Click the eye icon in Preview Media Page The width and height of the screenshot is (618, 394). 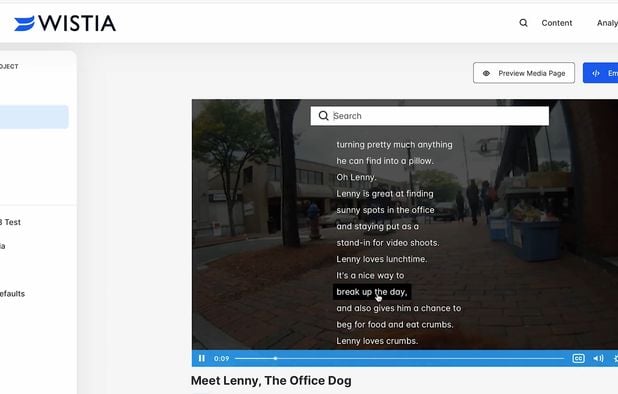point(486,73)
